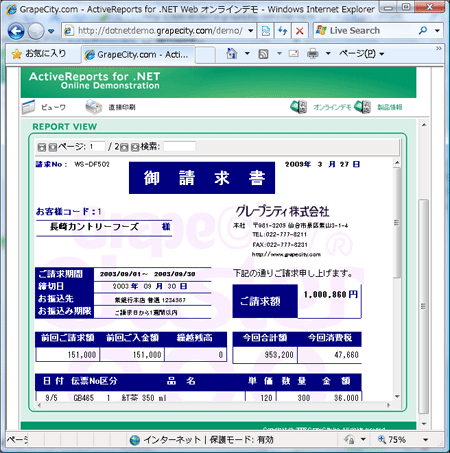The height and width of the screenshot is (453, 450).
Task: Click the Print printer icon
Action: (x=312, y=53)
